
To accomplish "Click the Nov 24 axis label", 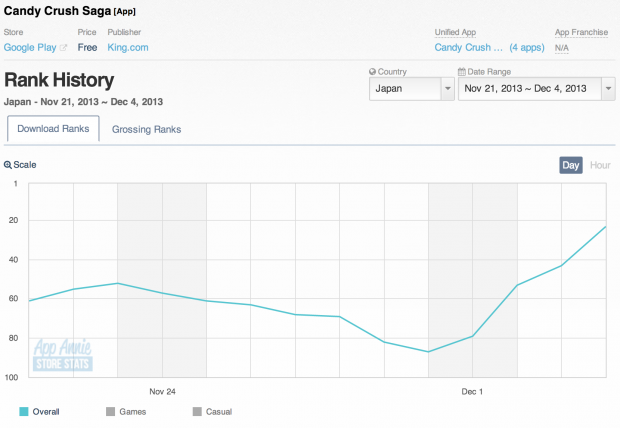I will click(162, 392).
